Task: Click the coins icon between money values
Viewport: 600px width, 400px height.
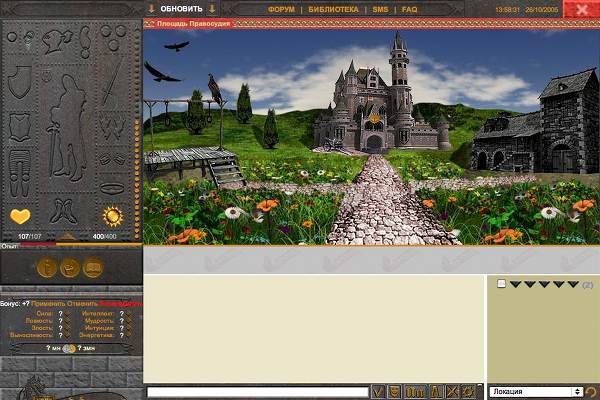Action: [x=69, y=348]
